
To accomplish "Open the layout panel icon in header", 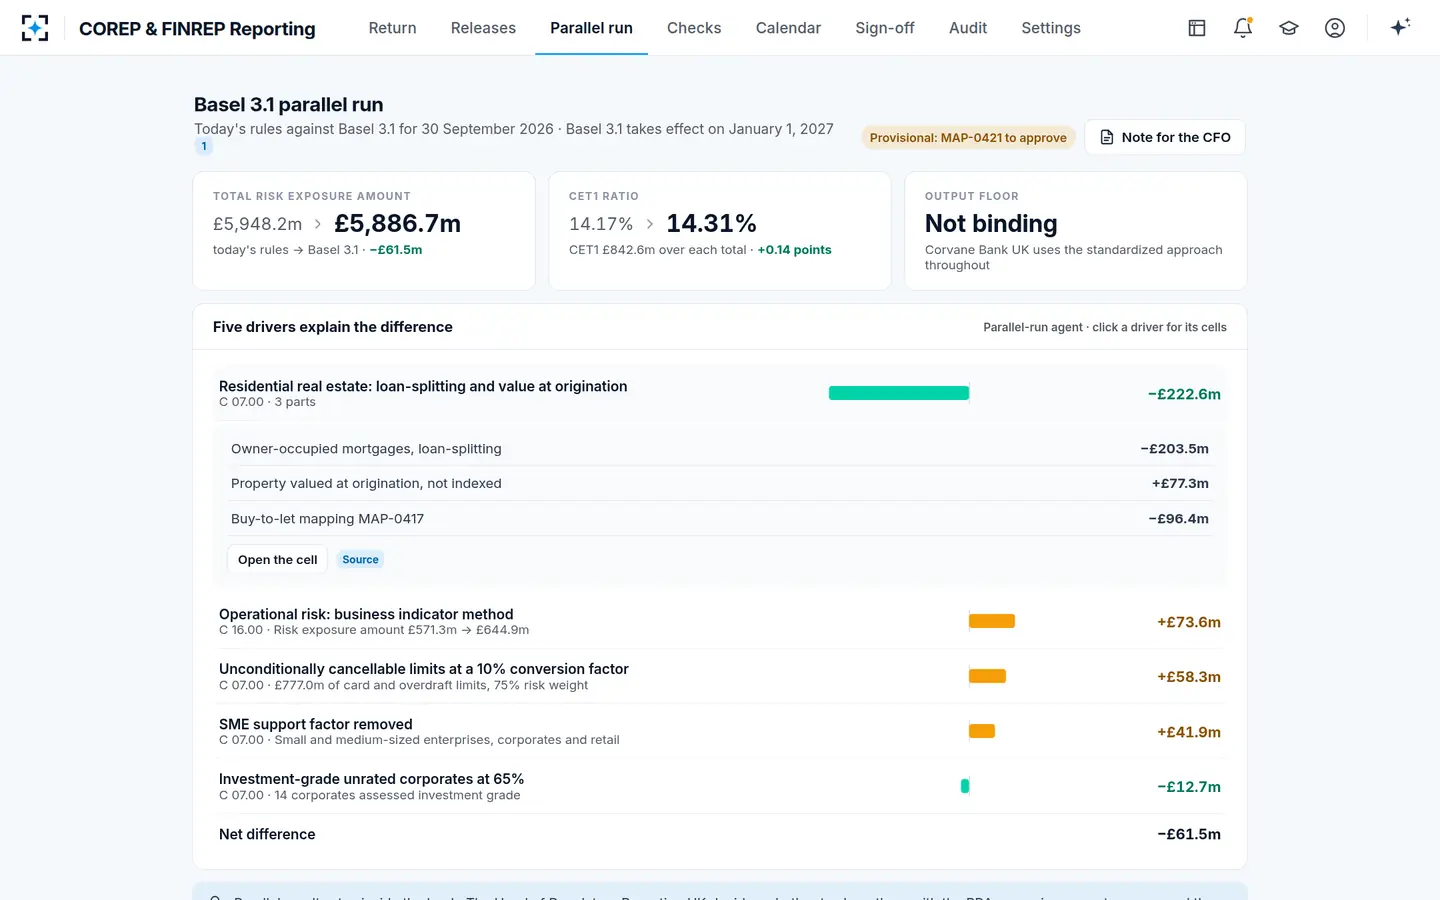I will tap(1197, 28).
